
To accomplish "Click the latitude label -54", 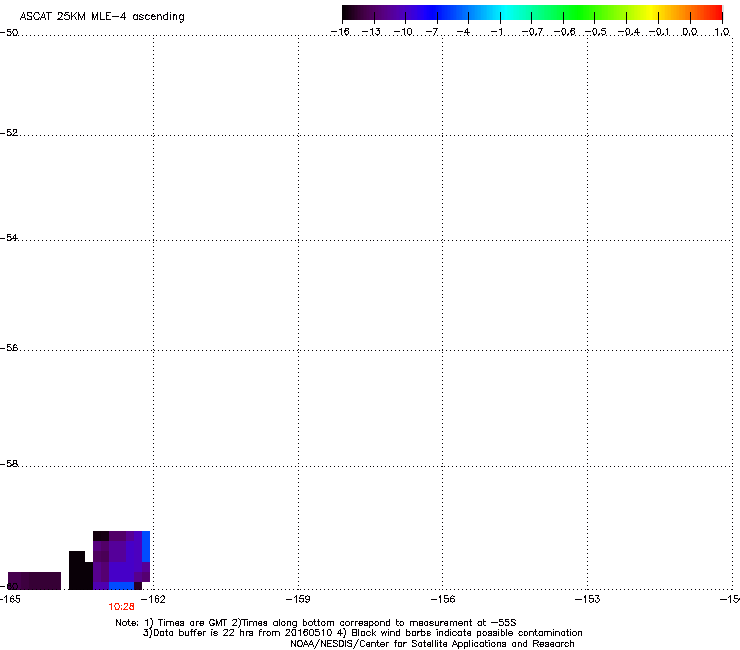I will coord(9,238).
